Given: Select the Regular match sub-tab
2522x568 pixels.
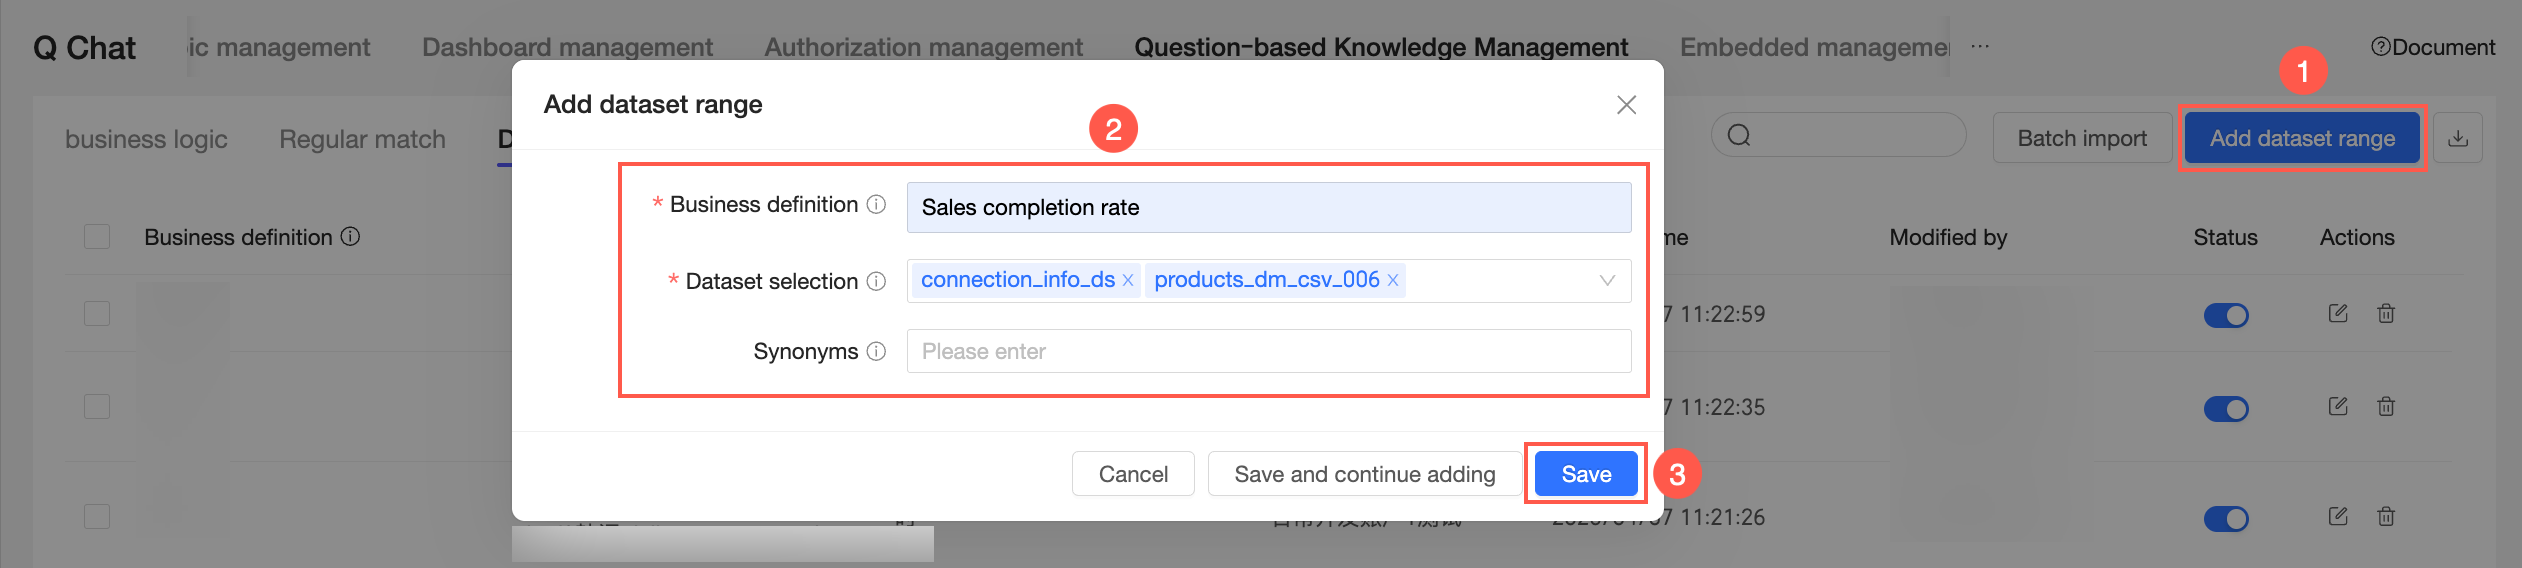Looking at the screenshot, I should pos(362,139).
